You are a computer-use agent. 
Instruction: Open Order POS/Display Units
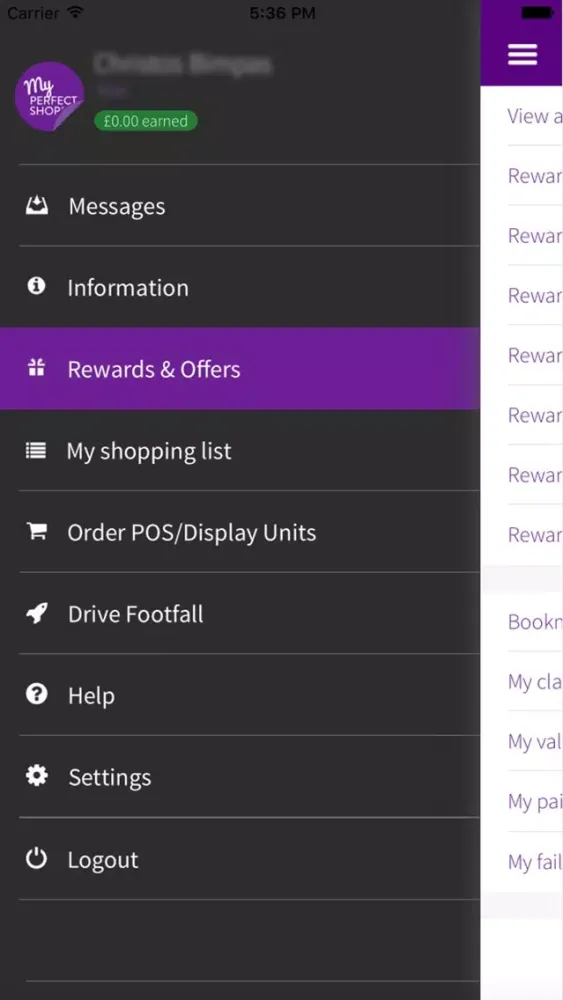coord(240,532)
